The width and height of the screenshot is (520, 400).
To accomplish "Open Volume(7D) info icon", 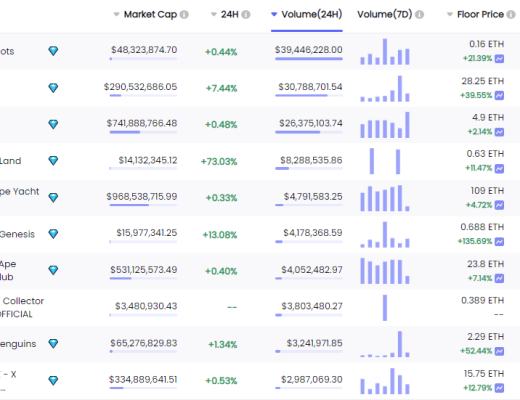I will click(419, 15).
